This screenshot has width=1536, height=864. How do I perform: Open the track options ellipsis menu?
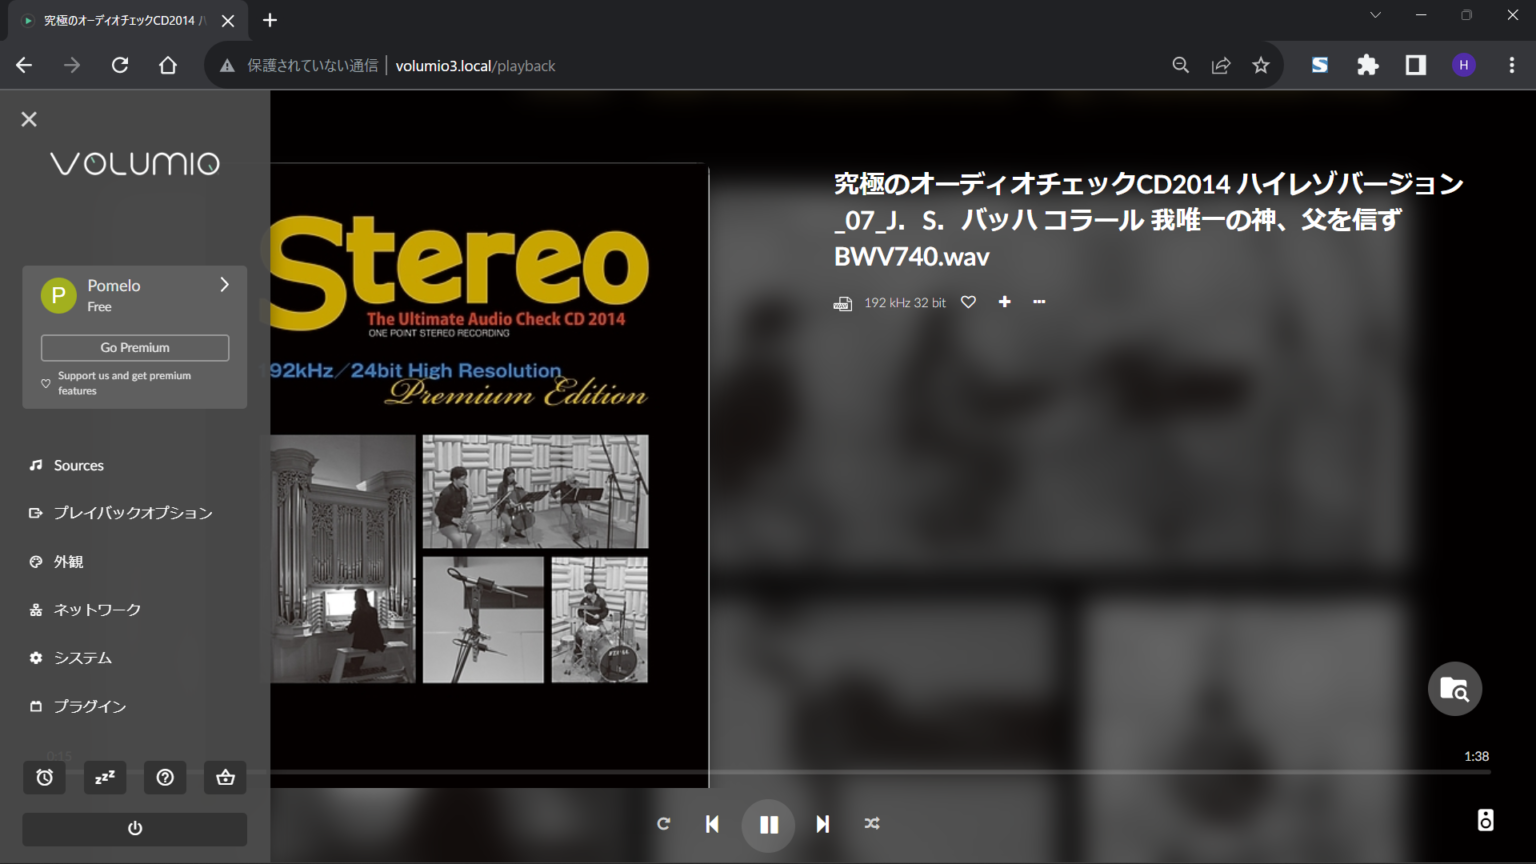(1039, 301)
